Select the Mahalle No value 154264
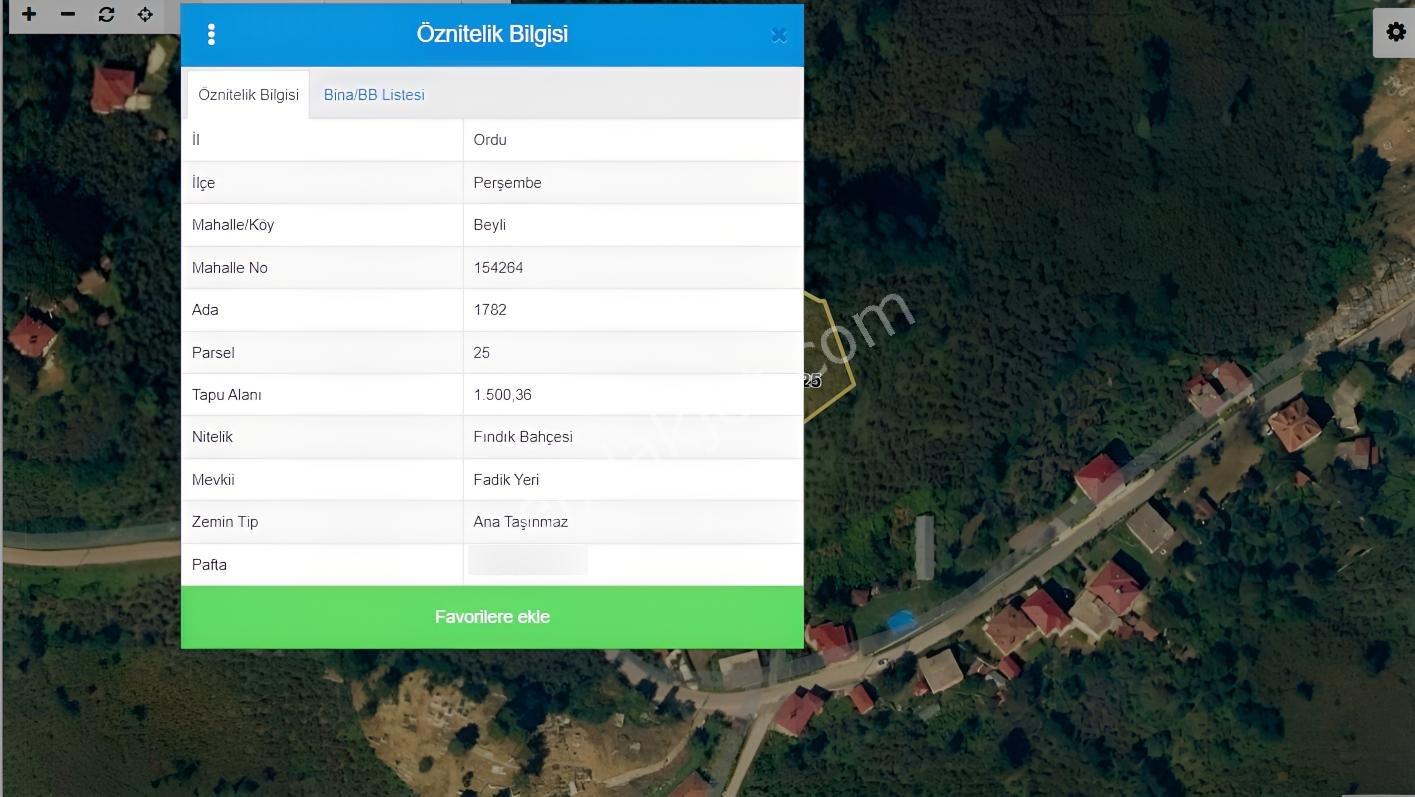The image size is (1415, 797). coord(498,268)
